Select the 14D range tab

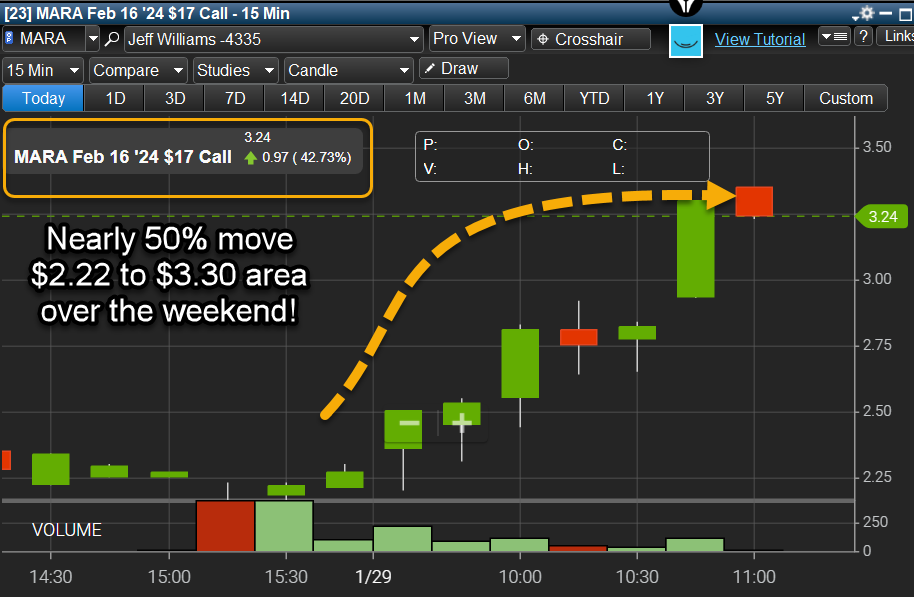tap(294, 98)
